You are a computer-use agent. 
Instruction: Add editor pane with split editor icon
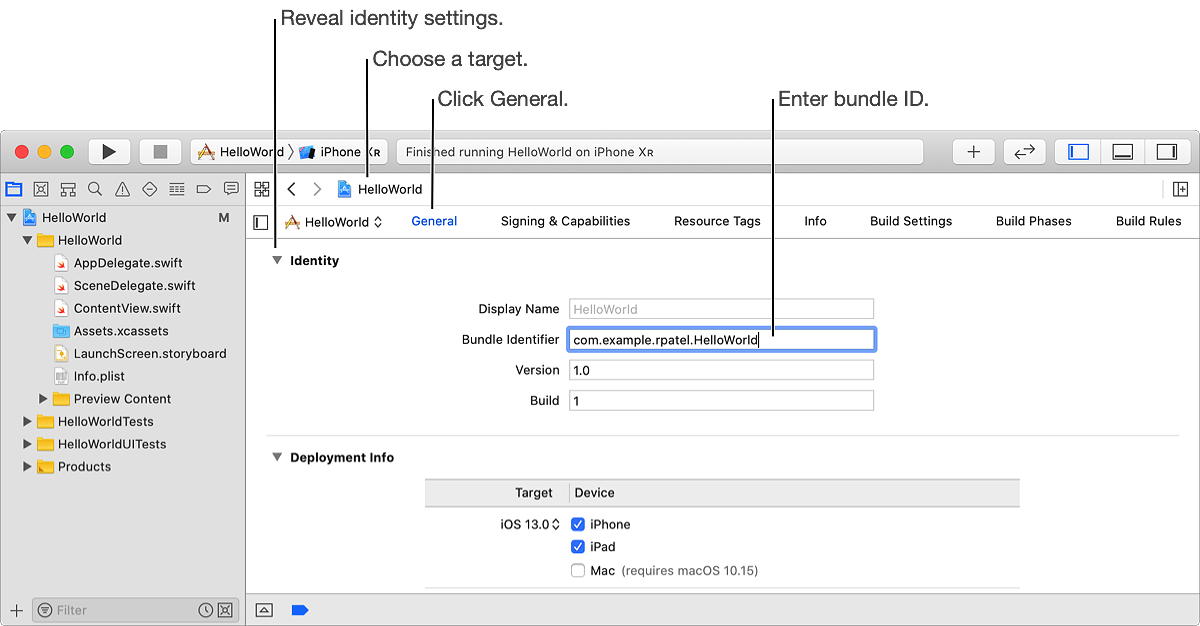click(1180, 189)
